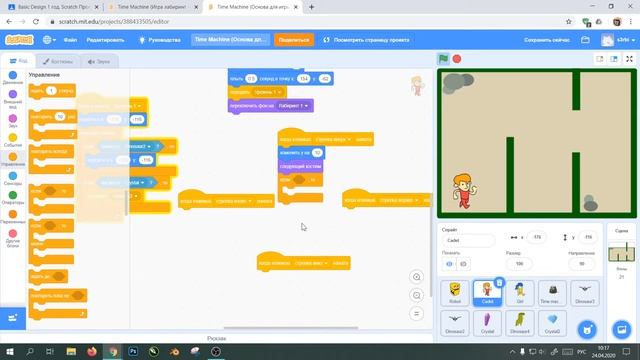Select the blue Crystal2 sprite thumbnail
The height and width of the screenshot is (360, 640).
pos(552,323)
